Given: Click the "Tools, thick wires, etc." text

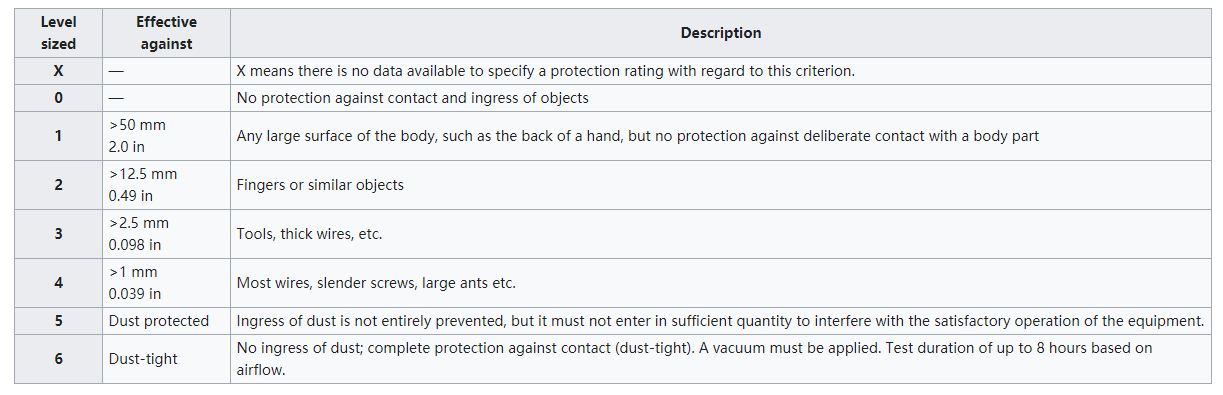Looking at the screenshot, I should coord(309,234).
